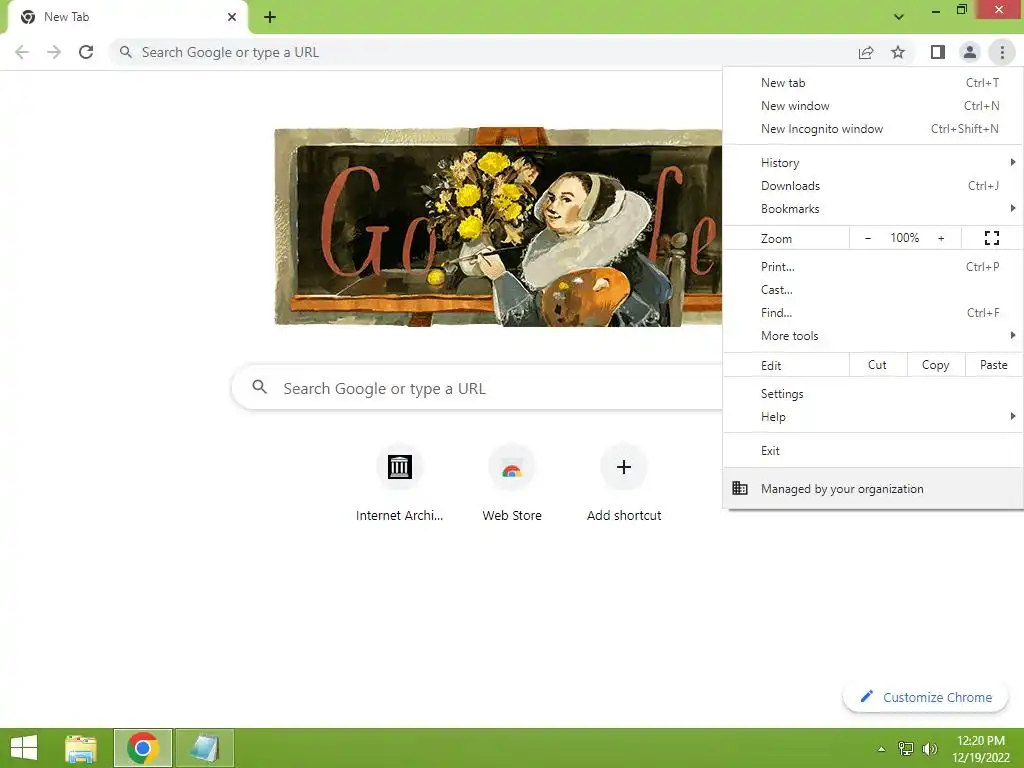Screen dimensions: 1024x768
Task: Show hidden system tray icons
Action: (x=882, y=749)
